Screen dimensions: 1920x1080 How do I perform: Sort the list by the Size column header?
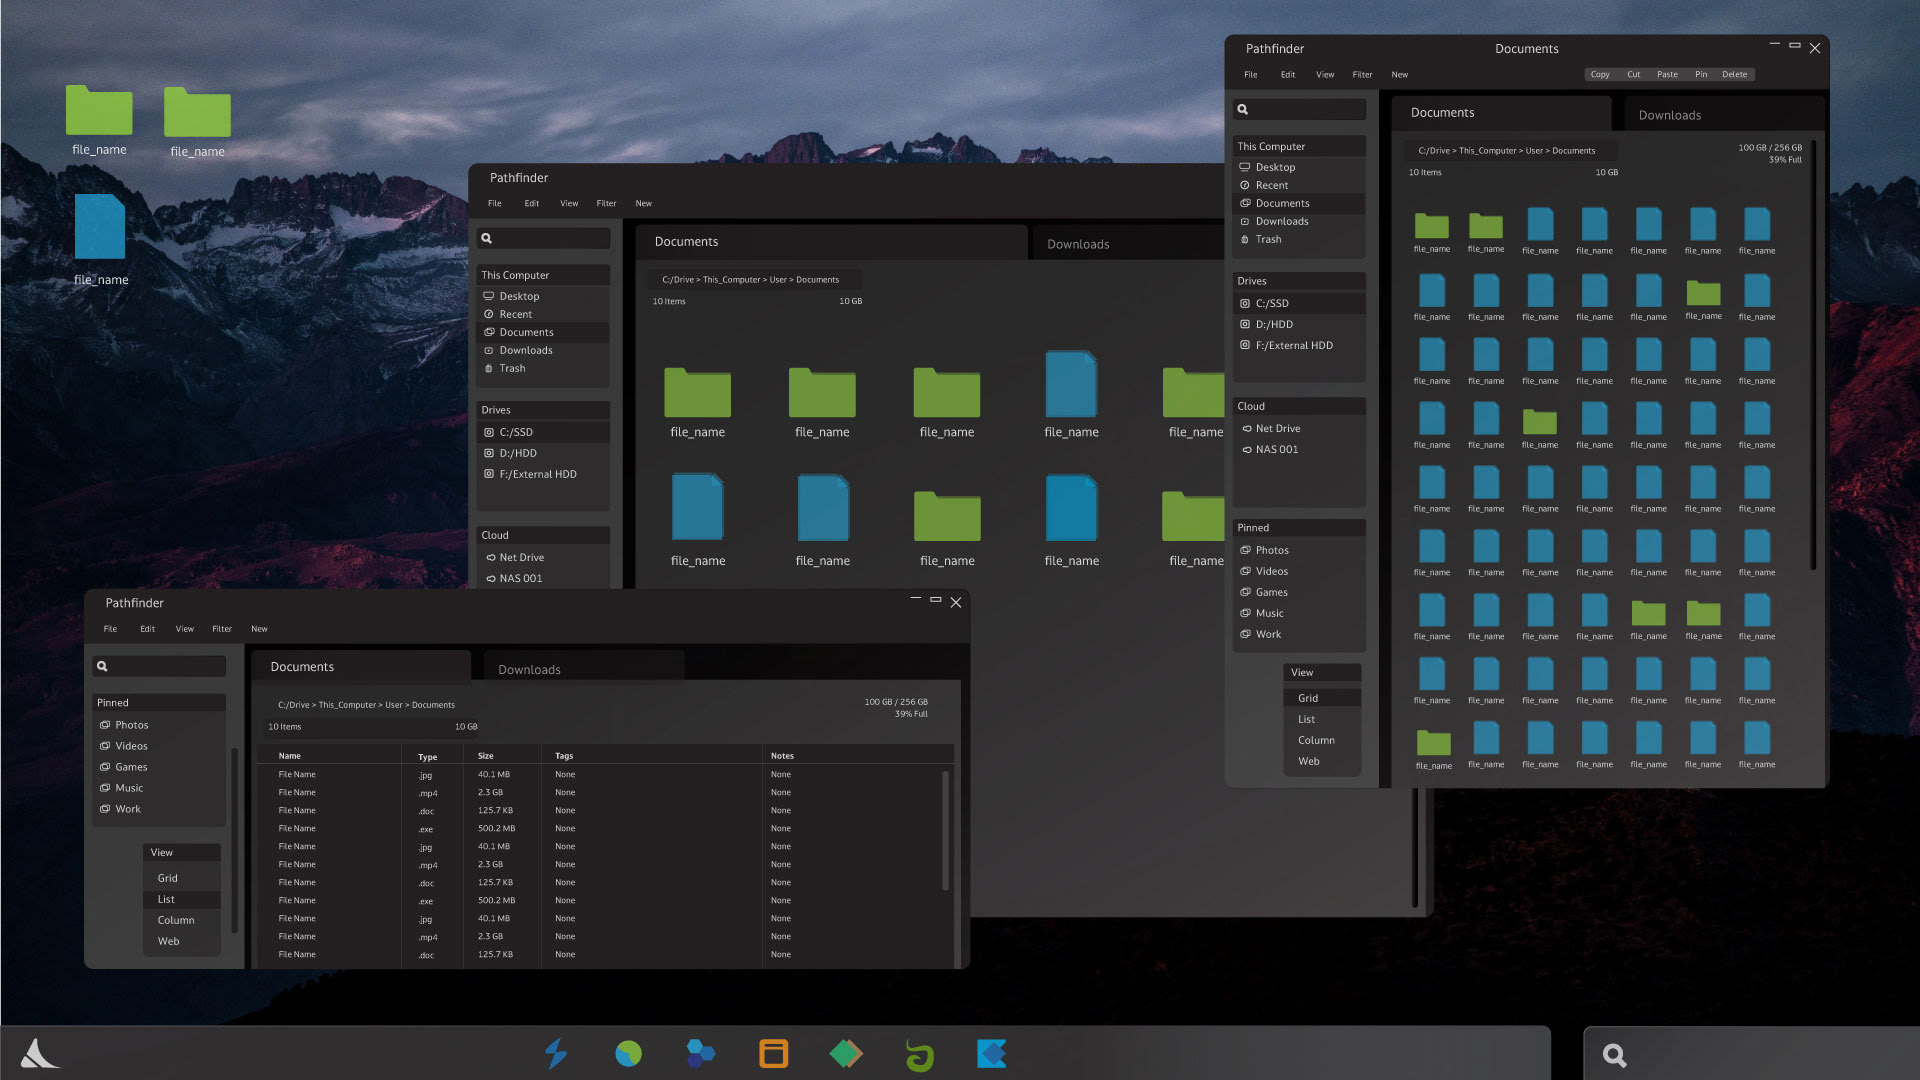click(x=486, y=756)
